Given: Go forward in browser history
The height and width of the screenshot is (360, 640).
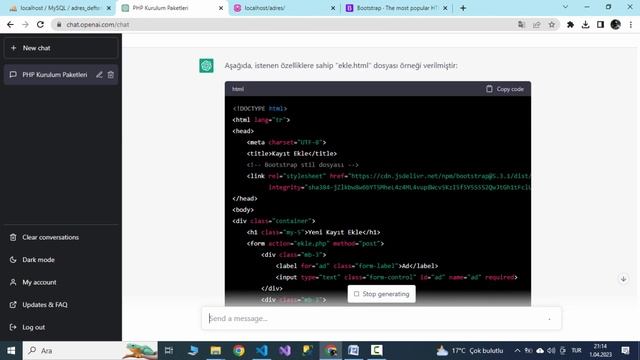Looking at the screenshot, I should coord(25,24).
